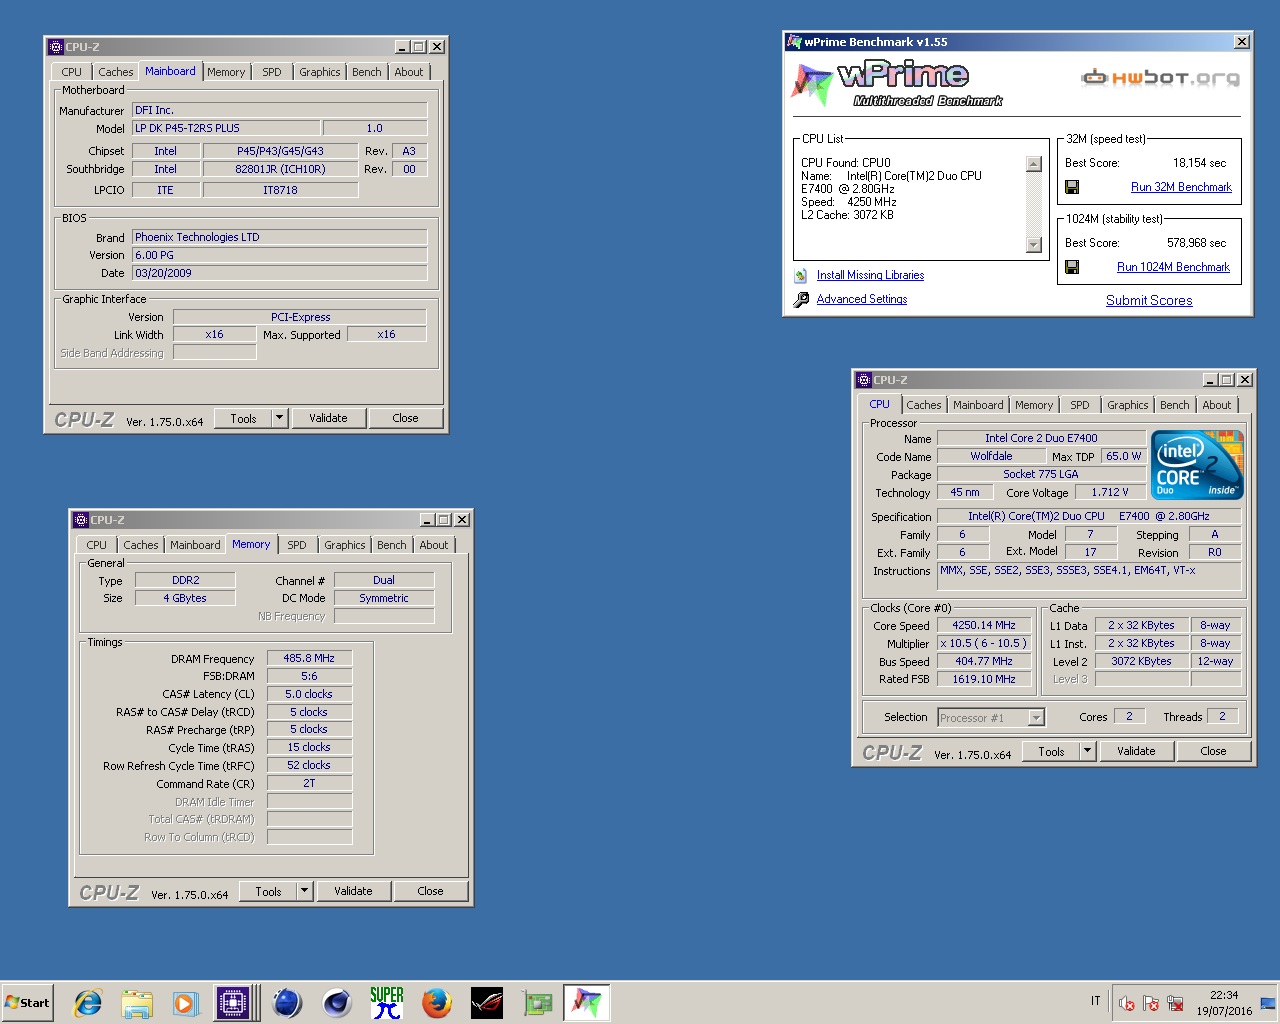Click the network tray icon

pos(1175,1003)
